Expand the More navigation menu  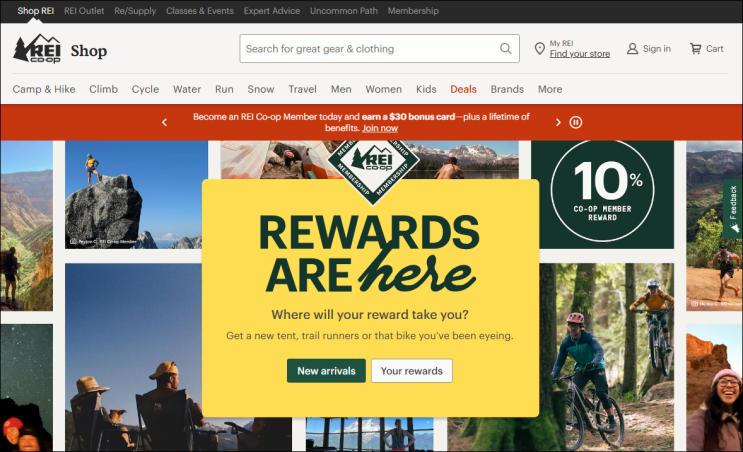550,89
